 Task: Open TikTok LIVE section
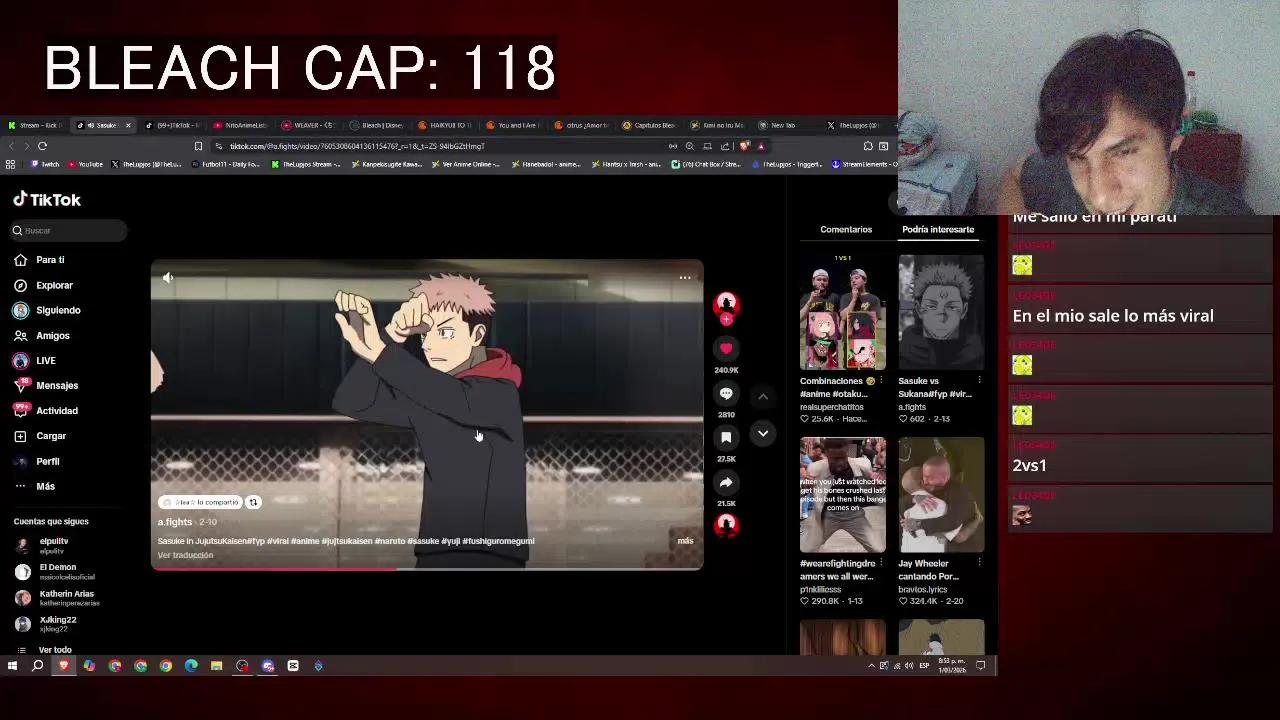(35, 360)
